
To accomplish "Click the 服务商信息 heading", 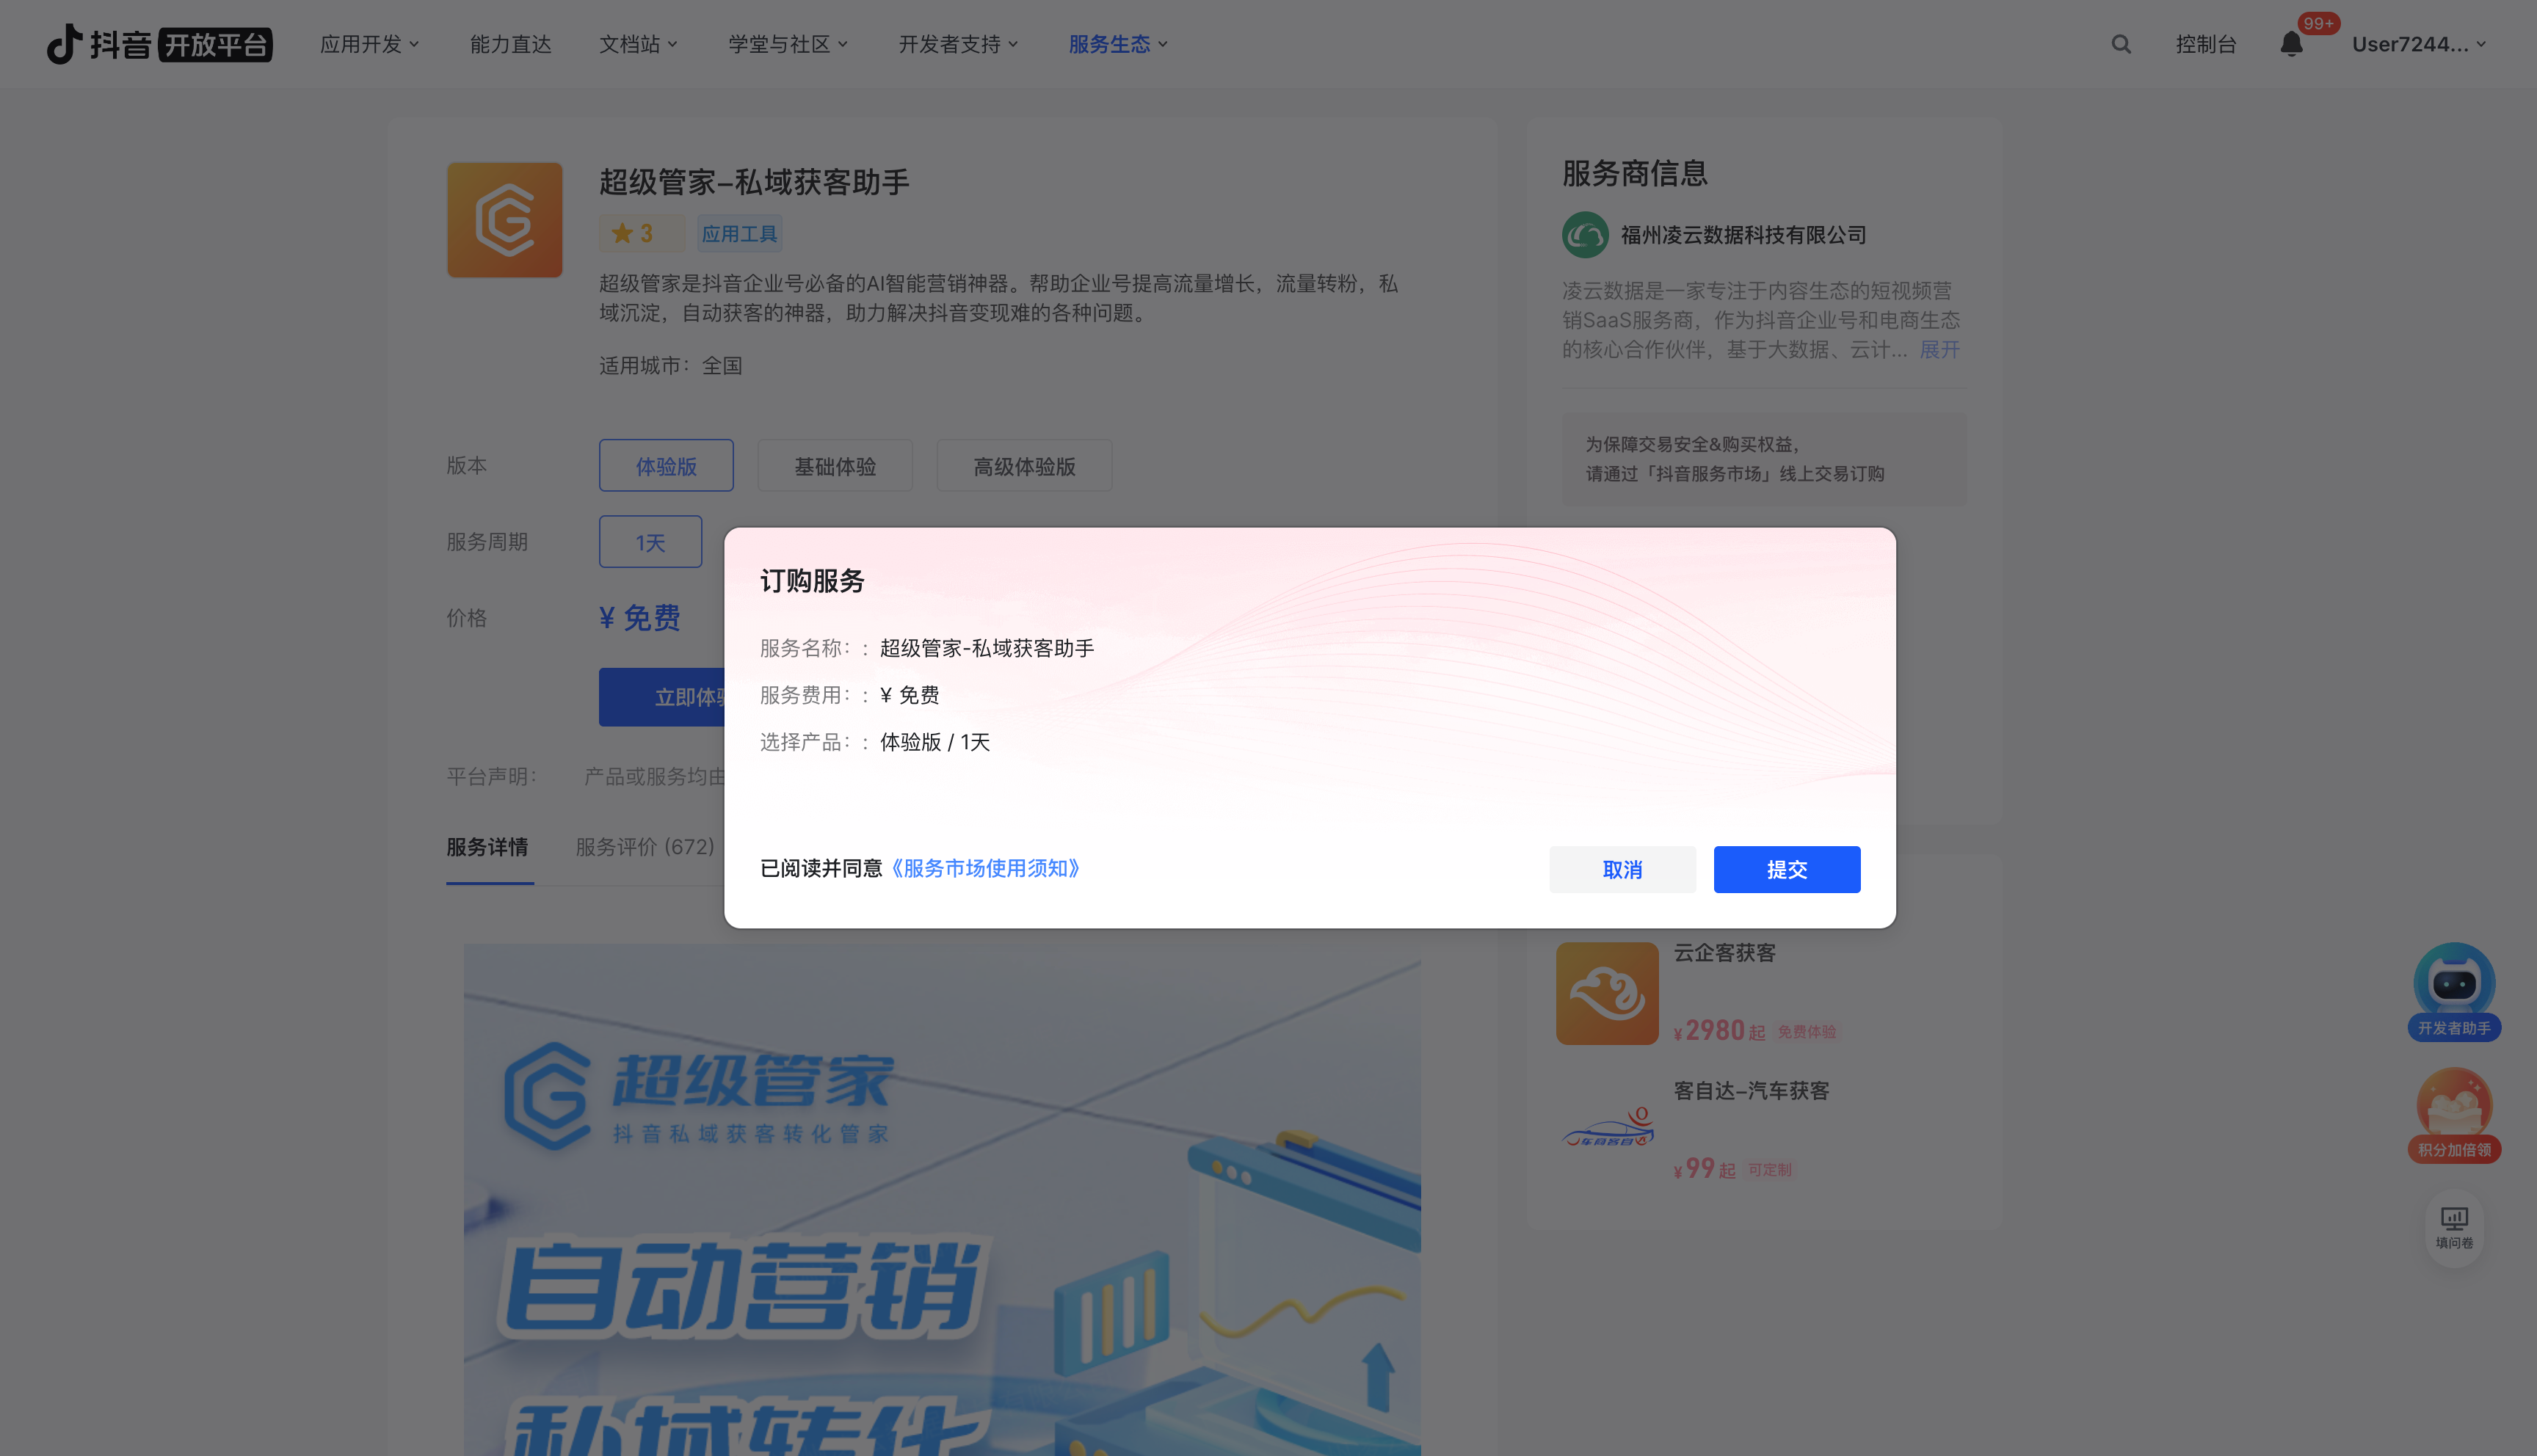I will (1635, 173).
